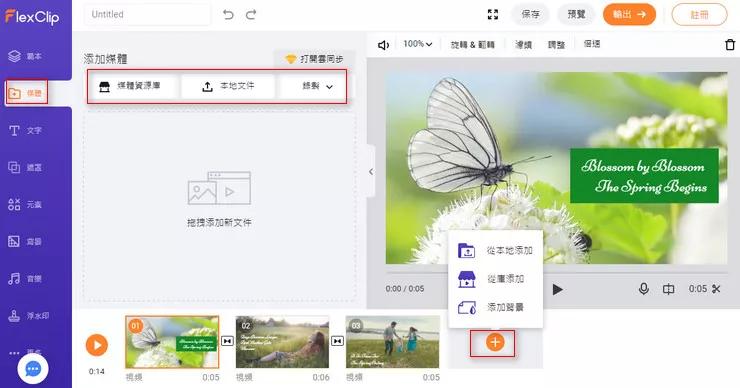The width and height of the screenshot is (740, 388).
Task: Edit transition between clips 02 and 03
Action: pos(337,341)
